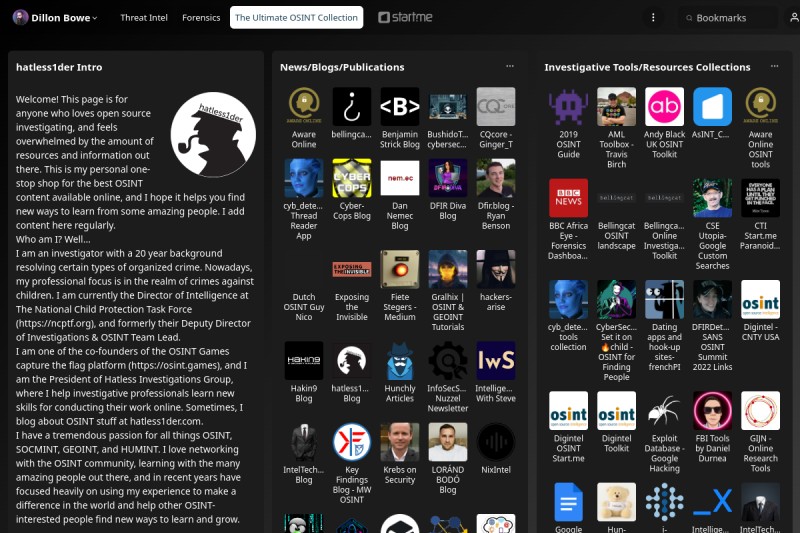Switch to the Forensics tab
Screen dimensions: 800x533
coord(201,17)
